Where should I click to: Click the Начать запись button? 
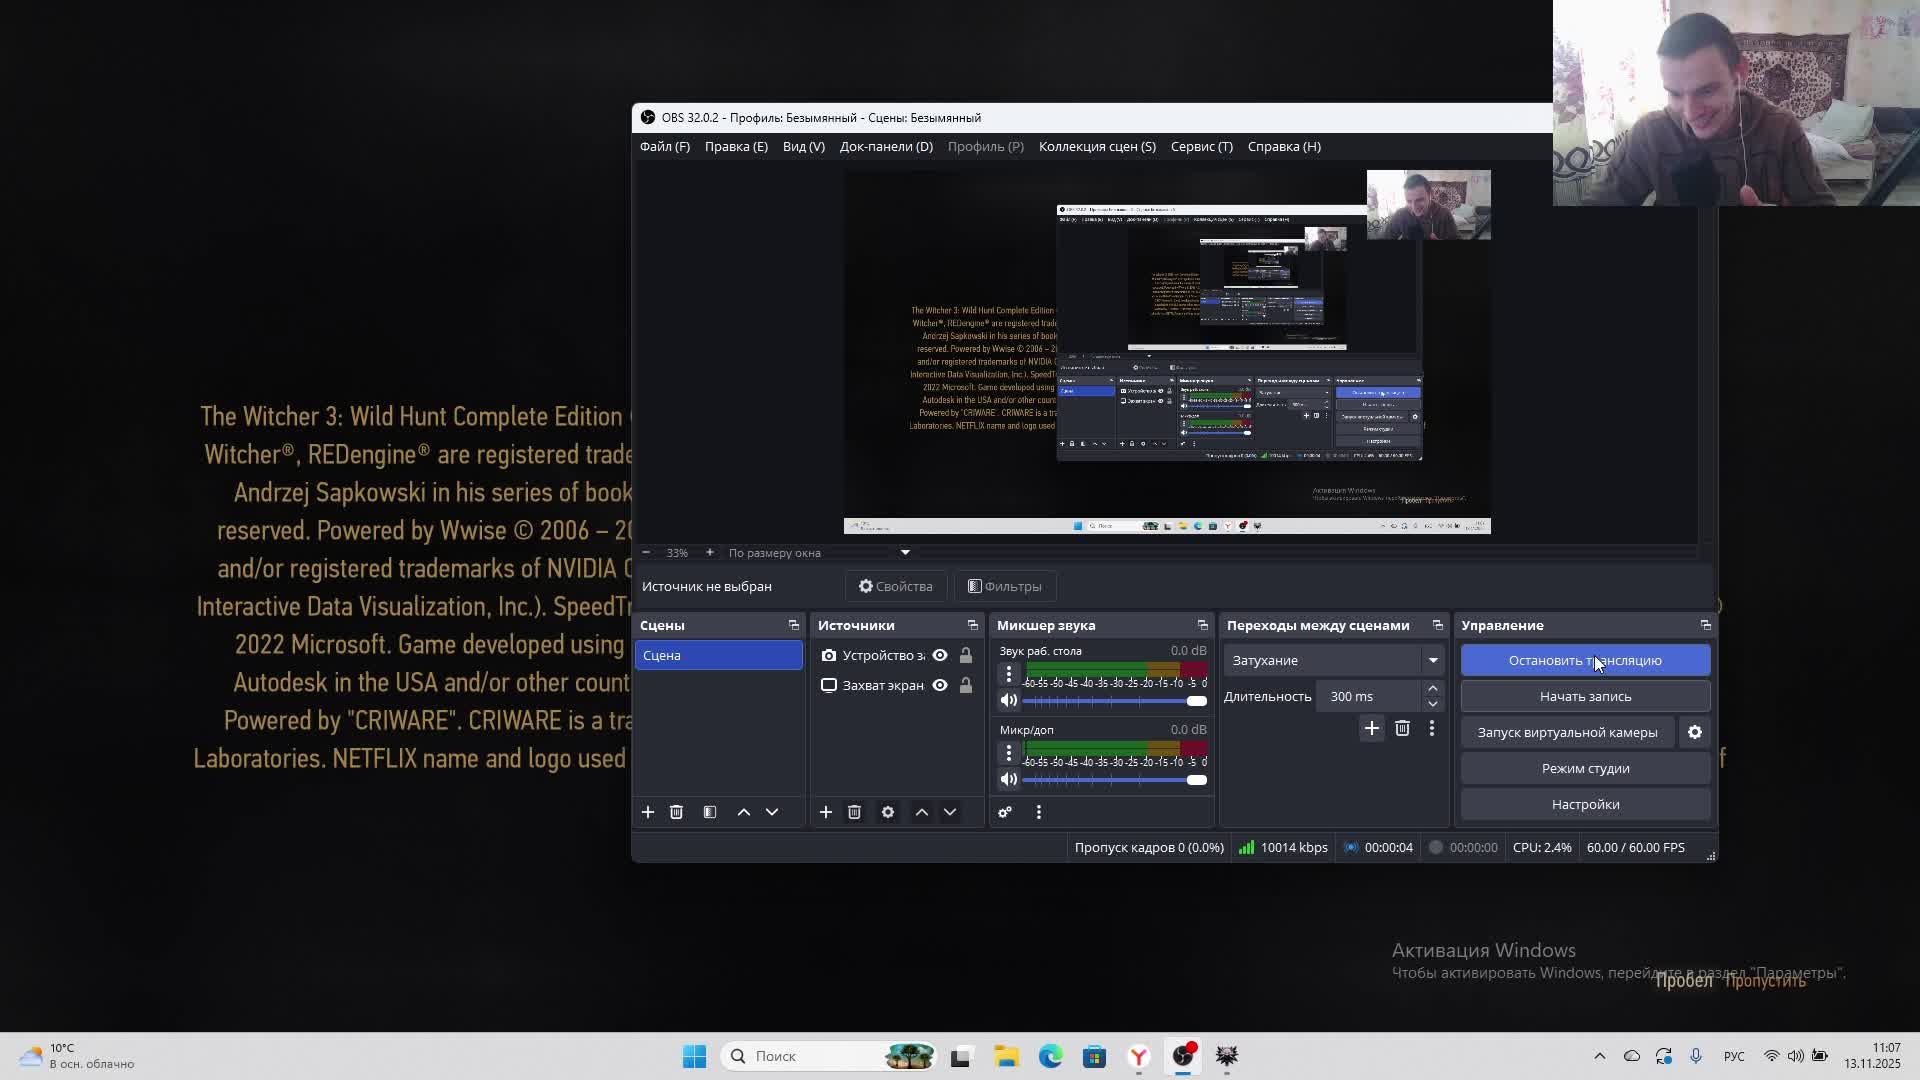1585,696
